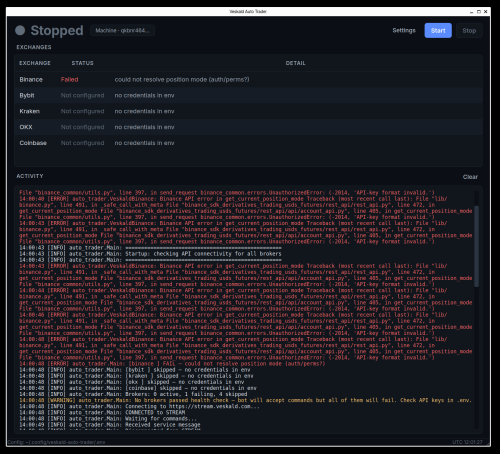Click the '[kraken ] skipped' log line
This screenshot has width=500, height=454.
[x=136, y=376]
